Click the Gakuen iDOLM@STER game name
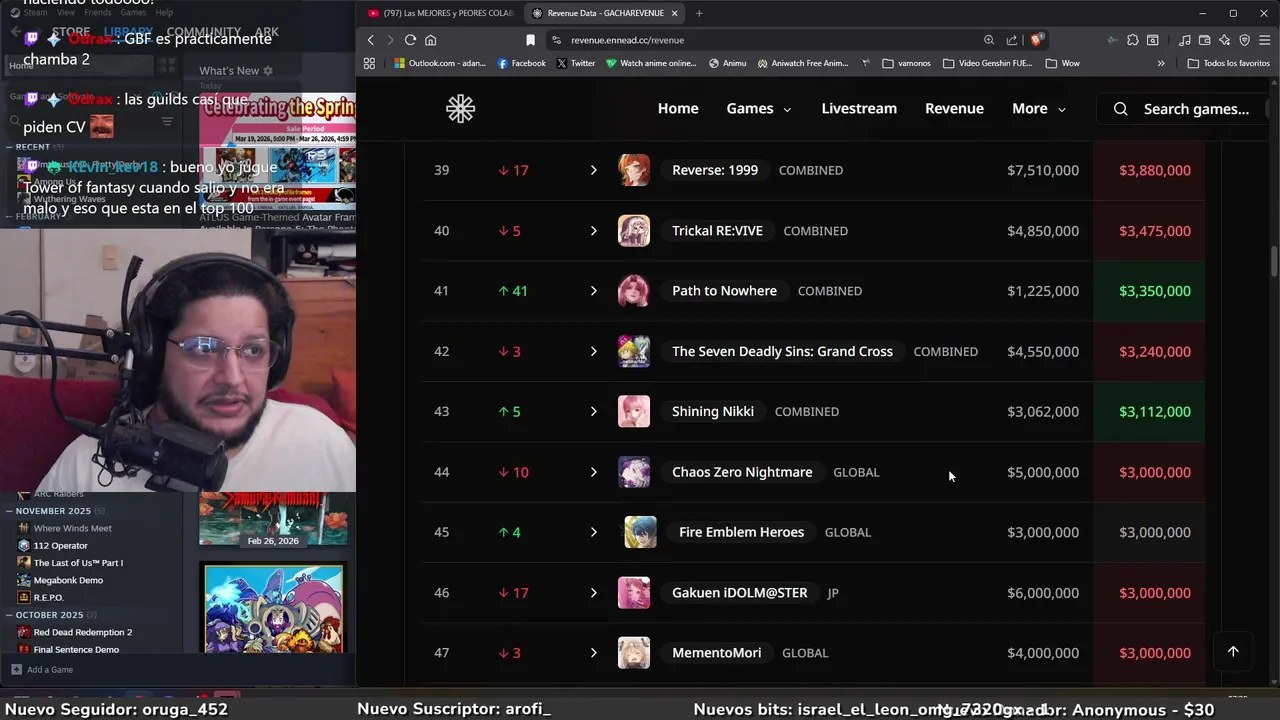The height and width of the screenshot is (720, 1280). [740, 592]
